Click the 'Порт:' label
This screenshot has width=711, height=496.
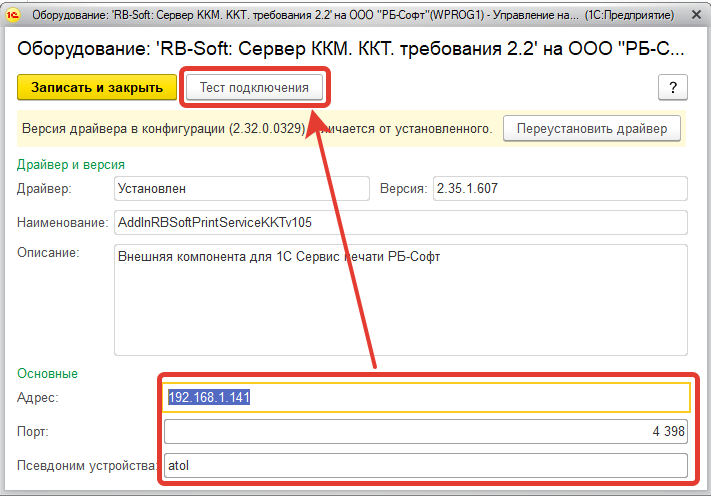tap(33, 431)
